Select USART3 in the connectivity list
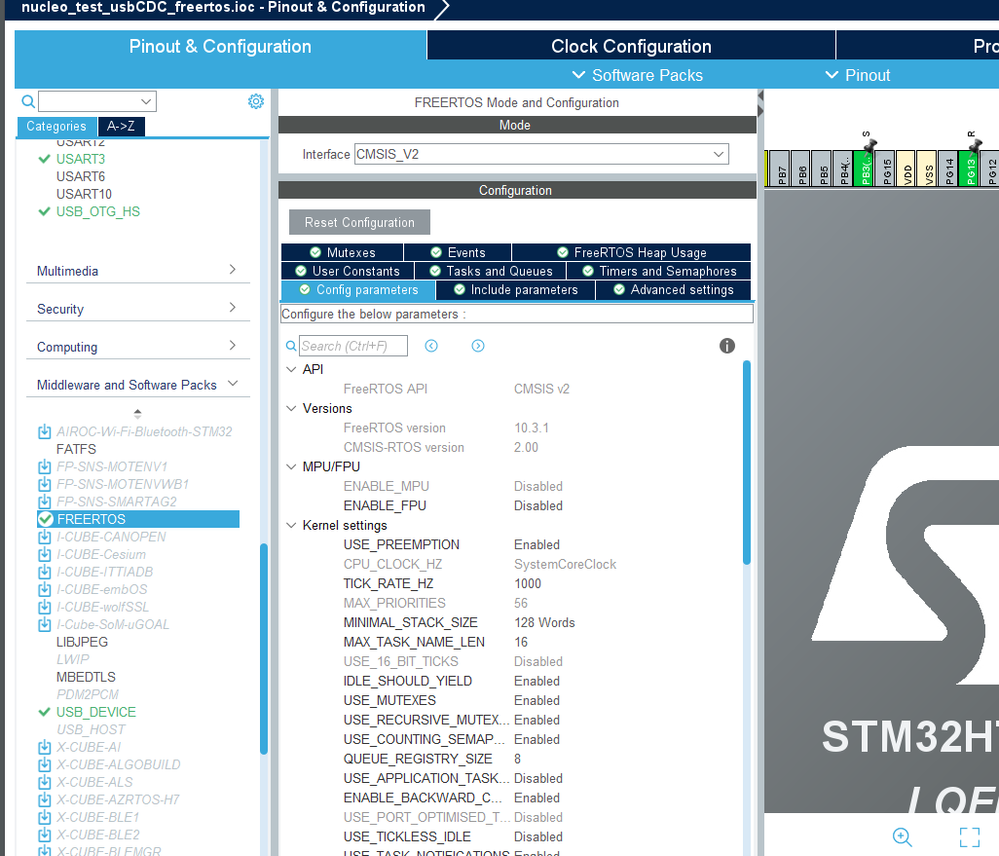Image resolution: width=999 pixels, height=856 pixels. [x=80, y=159]
